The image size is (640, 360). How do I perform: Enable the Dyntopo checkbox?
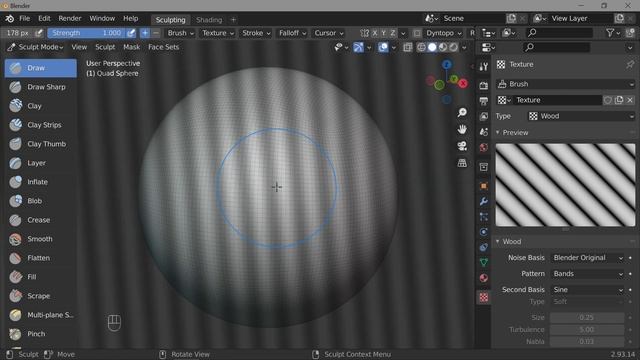(417, 33)
